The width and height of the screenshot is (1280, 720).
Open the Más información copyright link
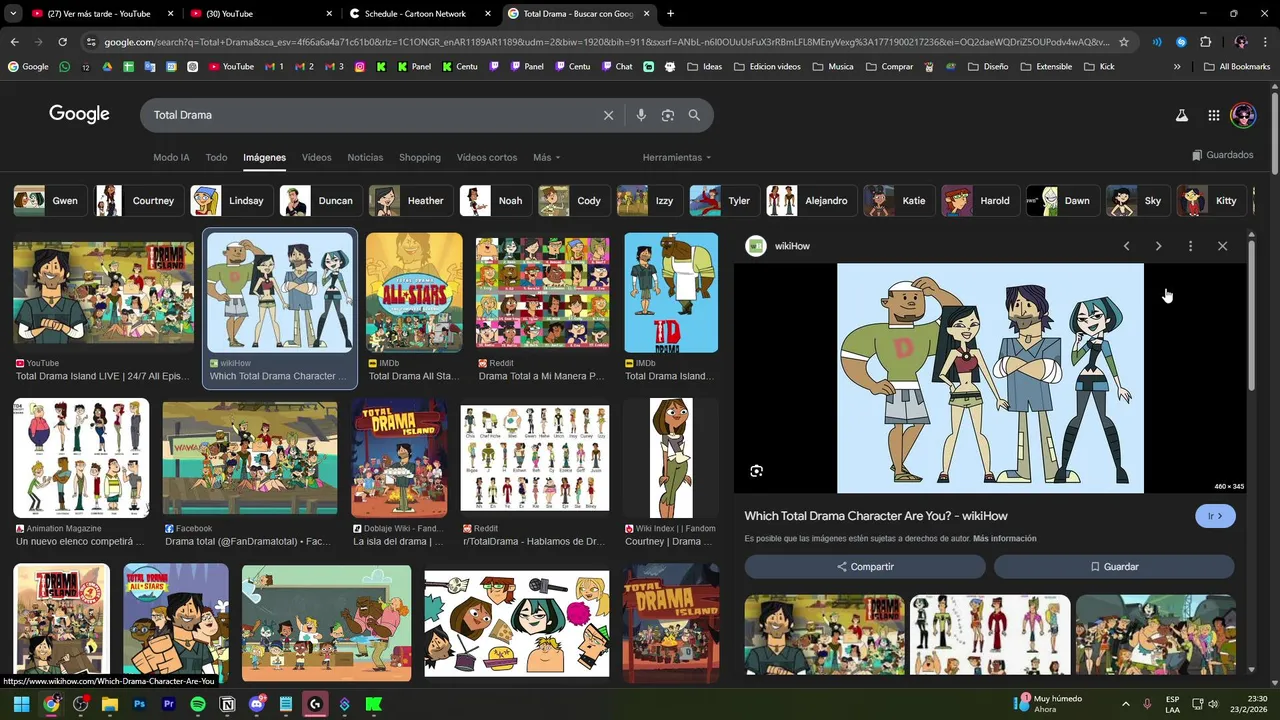point(1004,539)
